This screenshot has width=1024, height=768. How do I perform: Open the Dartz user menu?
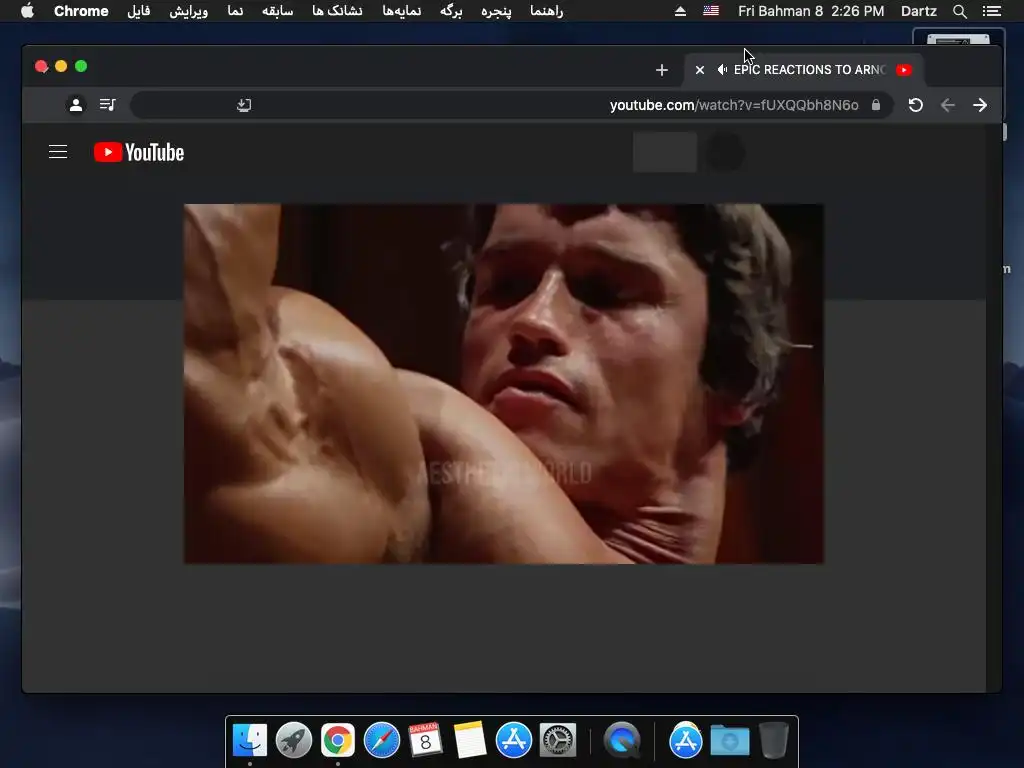coord(918,11)
